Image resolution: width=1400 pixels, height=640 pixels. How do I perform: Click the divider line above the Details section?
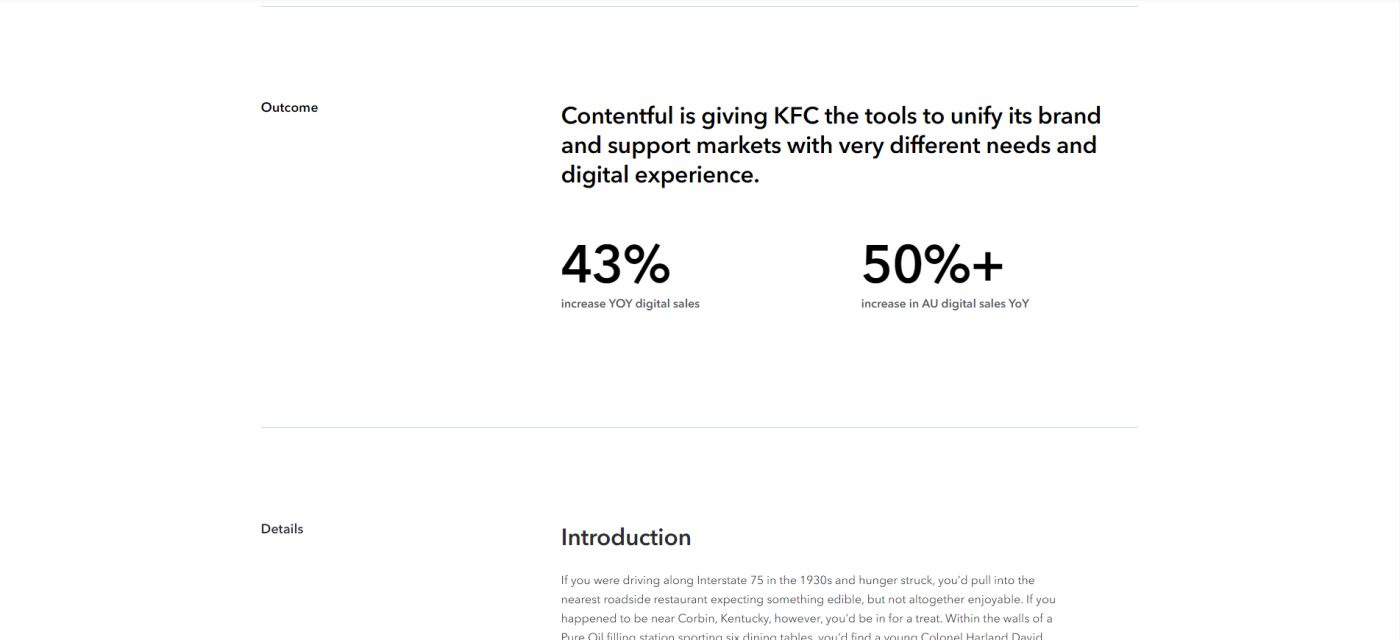(x=699, y=428)
